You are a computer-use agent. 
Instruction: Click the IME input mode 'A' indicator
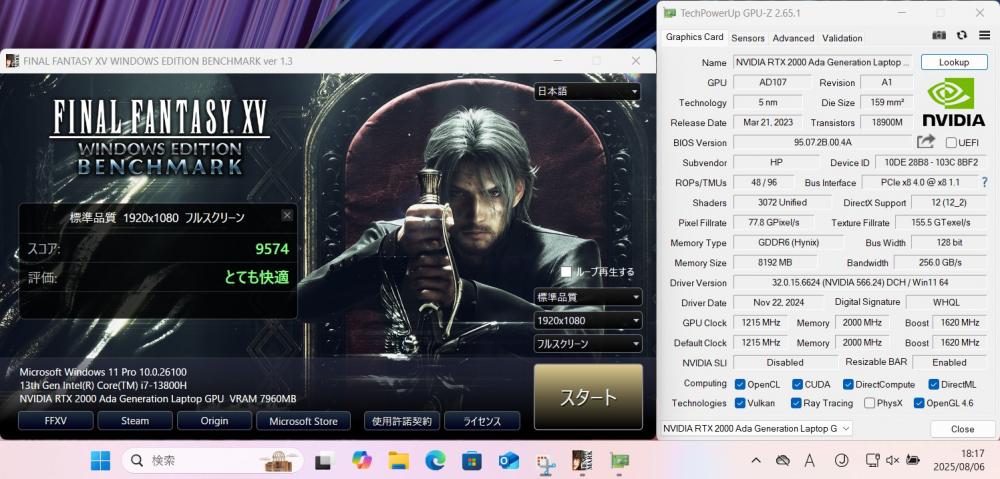pyautogui.click(x=810, y=460)
